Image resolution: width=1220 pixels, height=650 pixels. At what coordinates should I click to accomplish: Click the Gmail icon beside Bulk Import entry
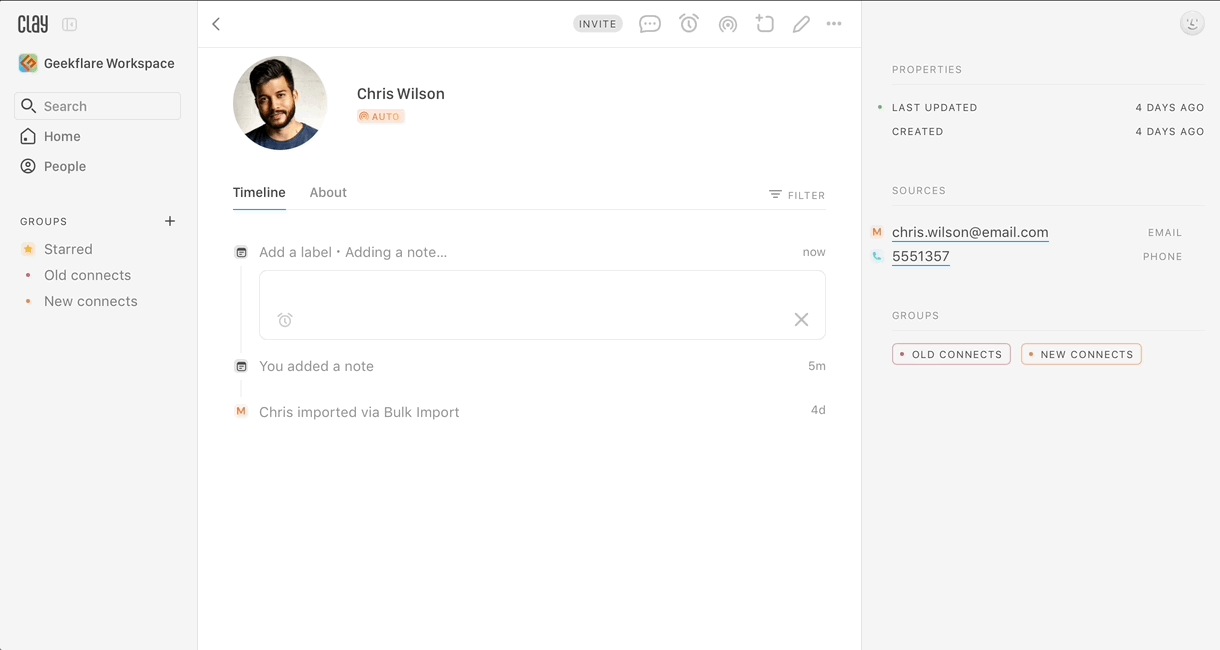click(x=241, y=411)
